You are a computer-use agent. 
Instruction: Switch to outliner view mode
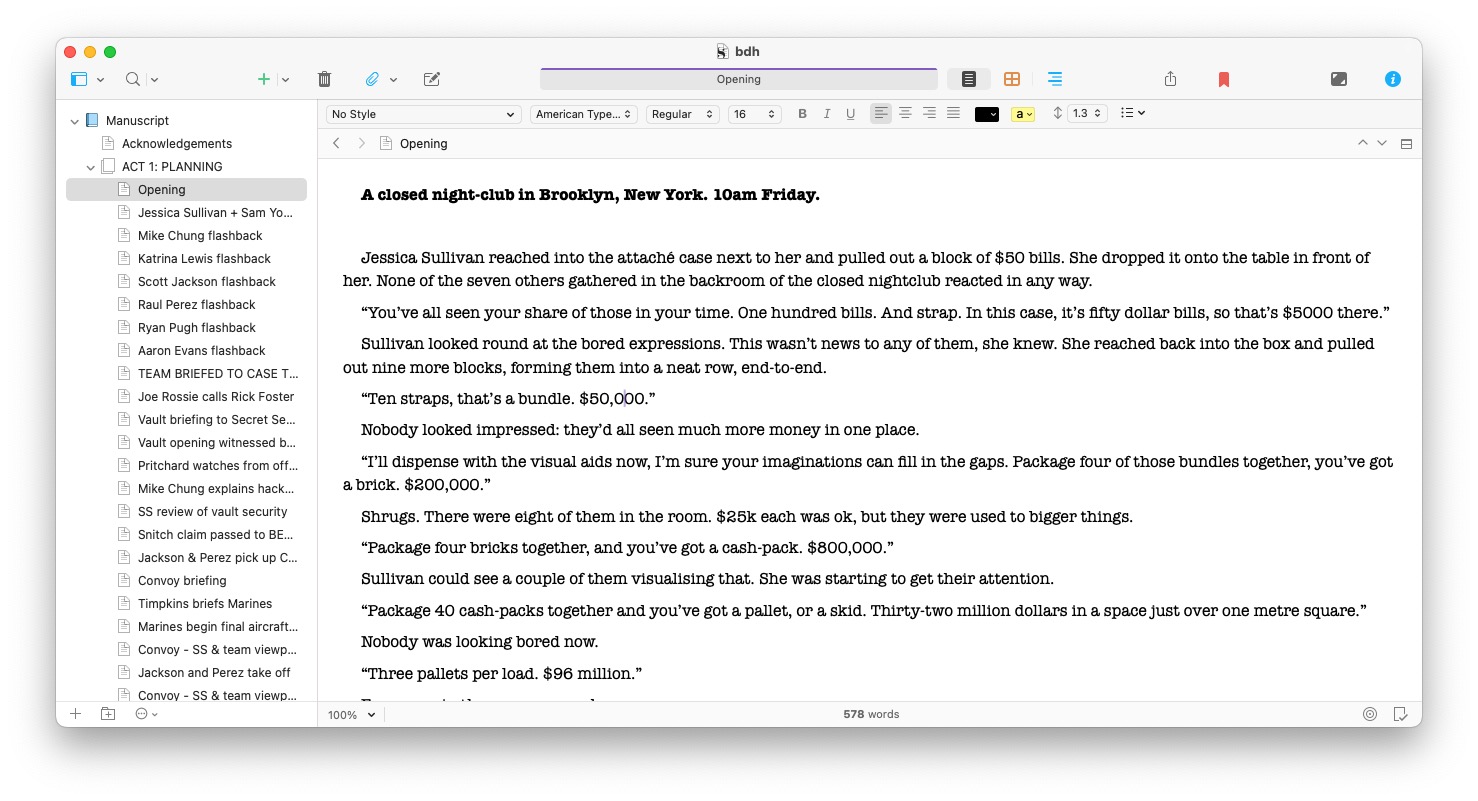pos(1055,79)
